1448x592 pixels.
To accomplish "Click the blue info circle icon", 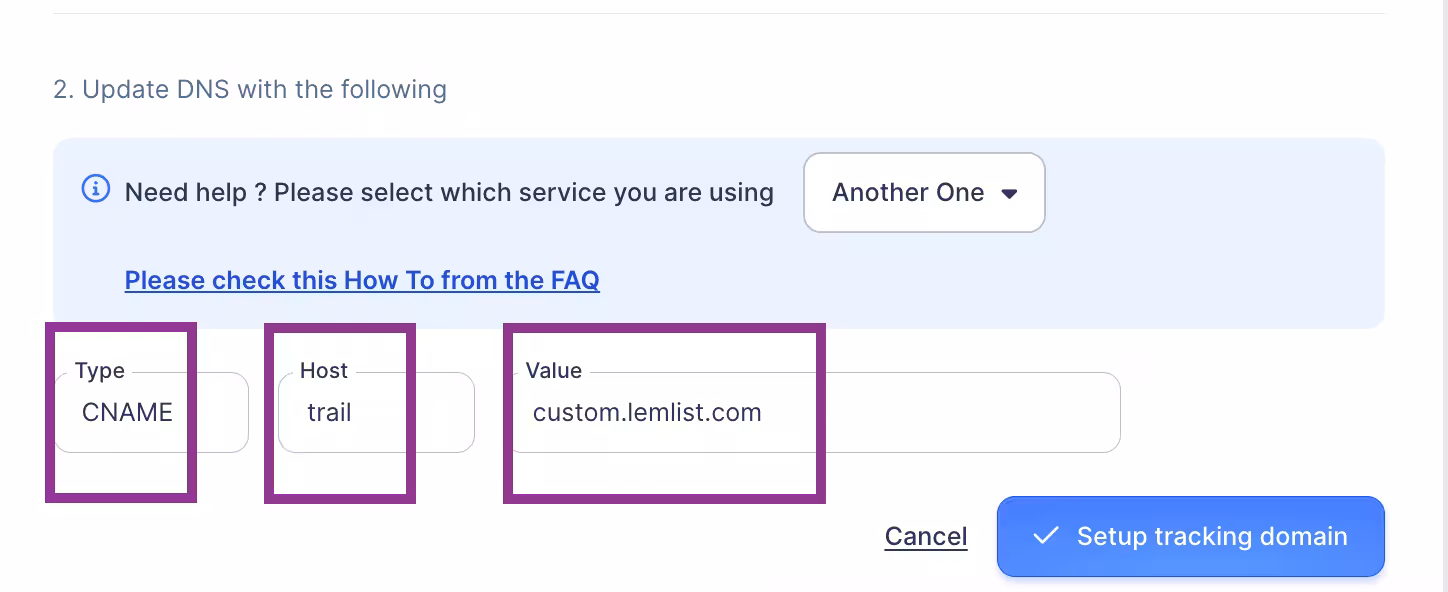I will 95,188.
